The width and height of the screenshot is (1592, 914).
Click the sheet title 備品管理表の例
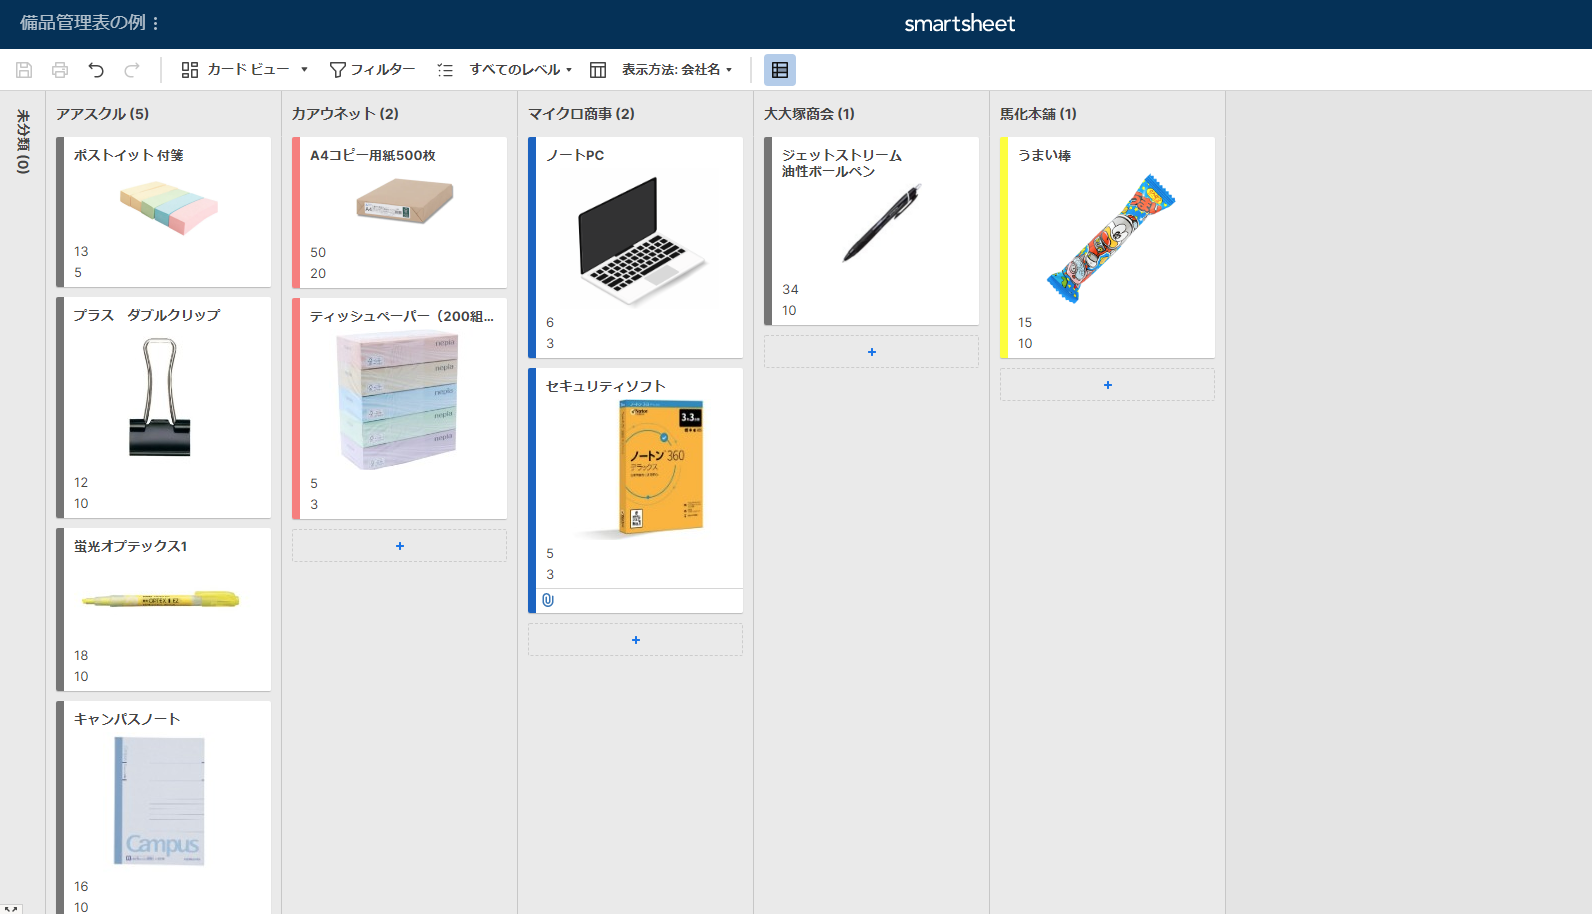[83, 23]
